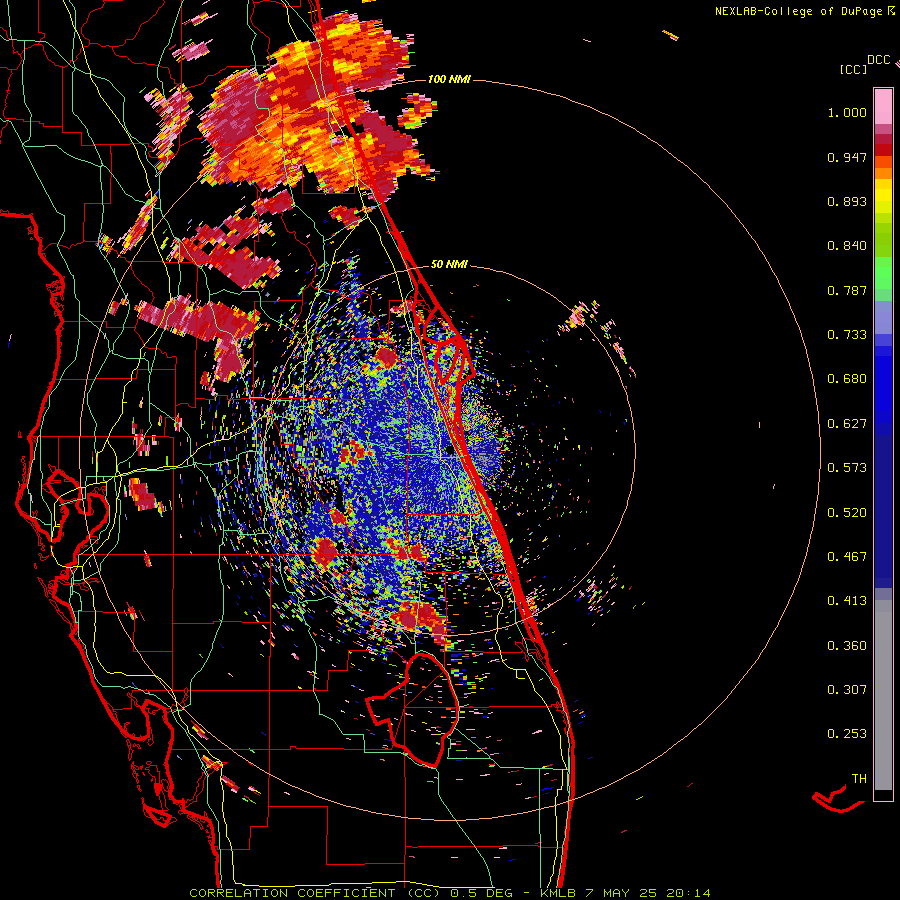Select the 0.573 scale value
Image resolution: width=900 pixels, height=900 pixels.
point(847,468)
